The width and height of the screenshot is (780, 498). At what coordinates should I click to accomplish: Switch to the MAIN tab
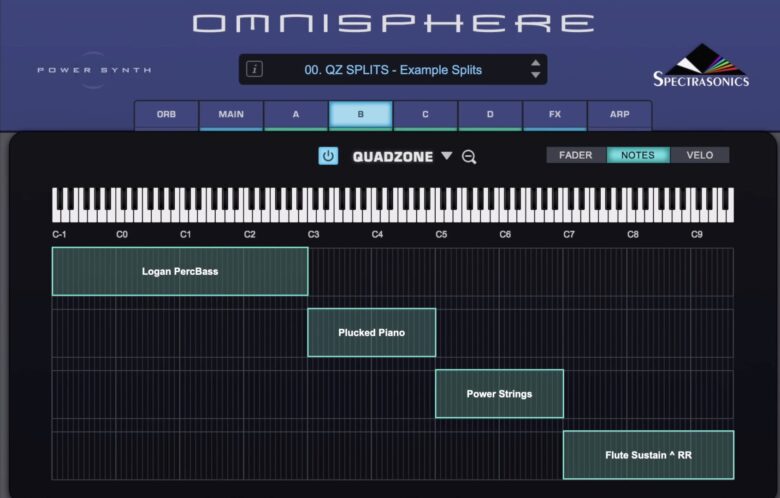(x=231, y=114)
